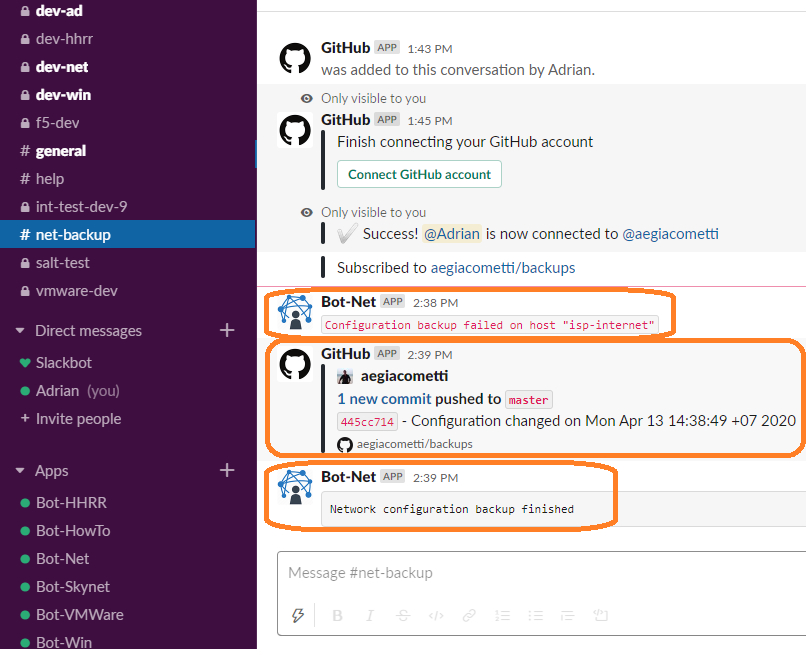Open commit 445cc714

[x=367, y=422]
